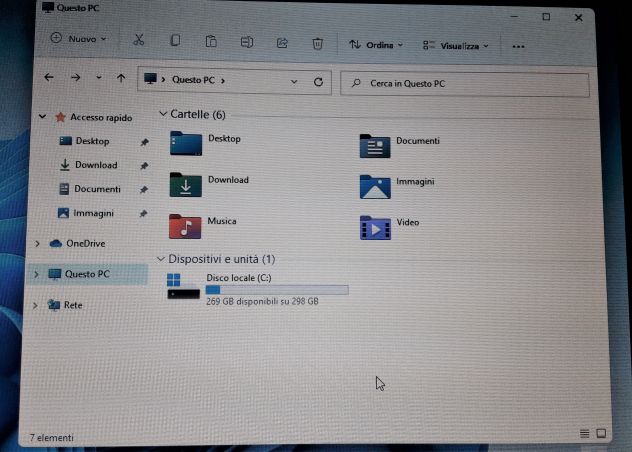Click pin icon next to sidebar Documenti
632x452 pixels.
[143, 190]
